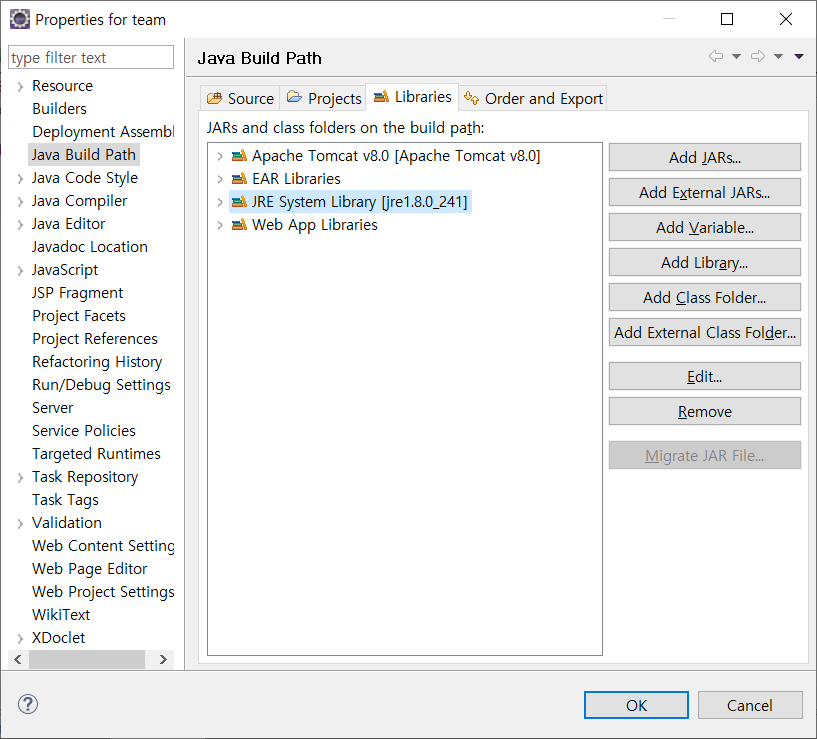This screenshot has height=739, width=817.
Task: Click the EAR Libraries icon
Action: [x=239, y=179]
